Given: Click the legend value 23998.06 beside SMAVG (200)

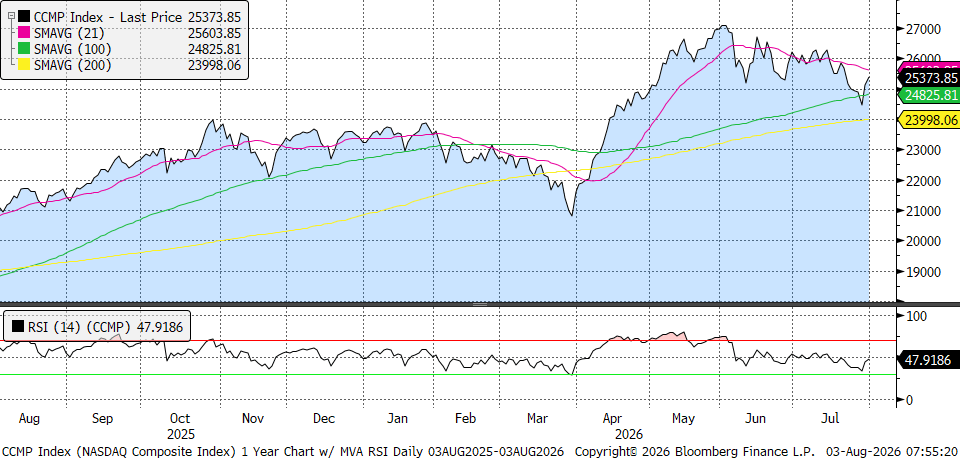Looking at the screenshot, I should (216, 66).
